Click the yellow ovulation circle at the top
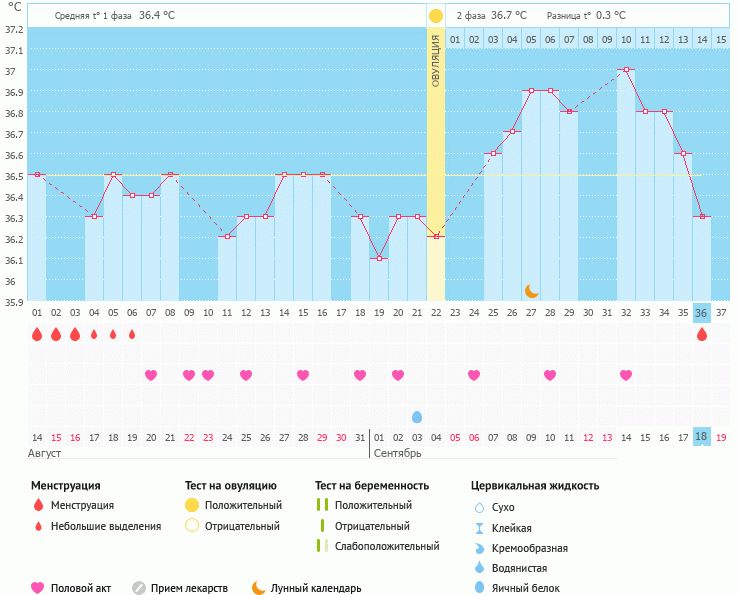The height and width of the screenshot is (595, 739). [x=436, y=16]
